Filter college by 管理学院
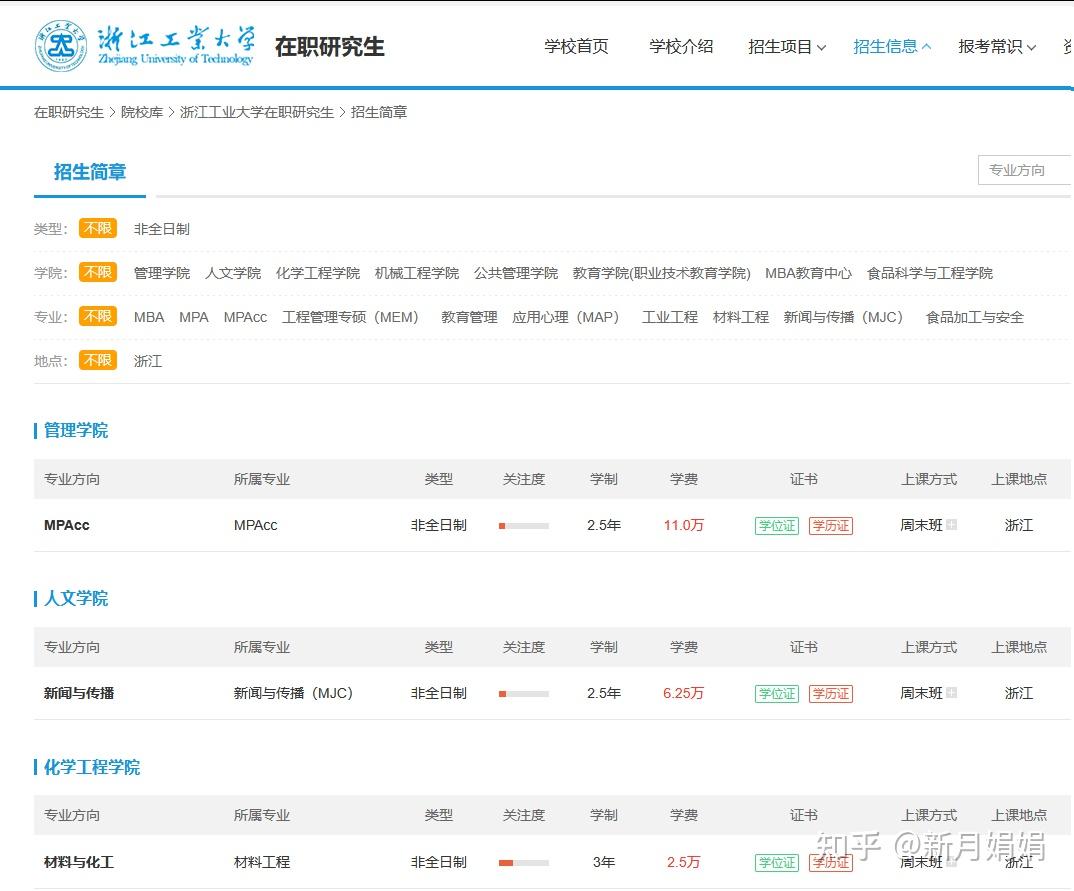The image size is (1074, 891). click(x=162, y=273)
